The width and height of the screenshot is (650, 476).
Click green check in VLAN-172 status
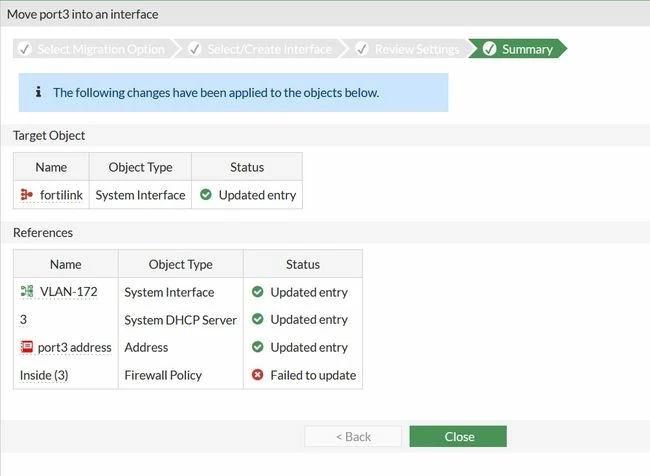click(x=257, y=291)
